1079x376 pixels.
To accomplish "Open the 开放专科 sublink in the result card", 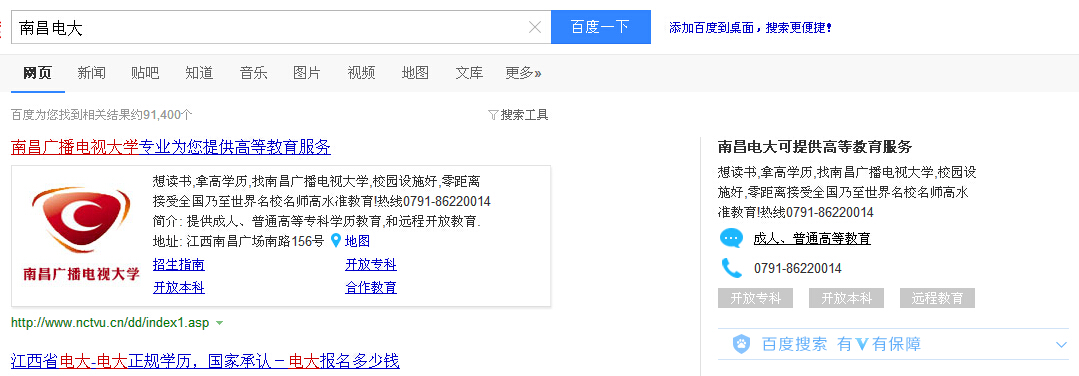I will [371, 264].
